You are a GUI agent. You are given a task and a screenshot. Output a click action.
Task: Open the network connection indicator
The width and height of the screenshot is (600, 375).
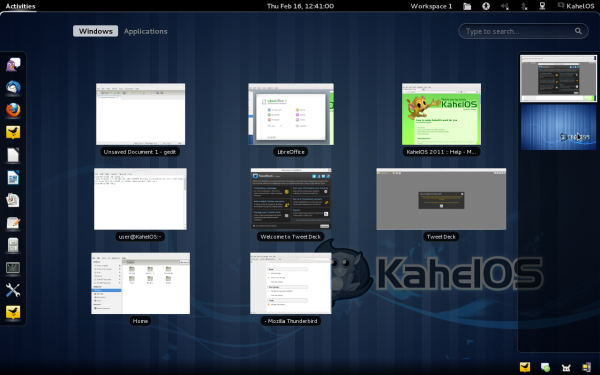542,6
